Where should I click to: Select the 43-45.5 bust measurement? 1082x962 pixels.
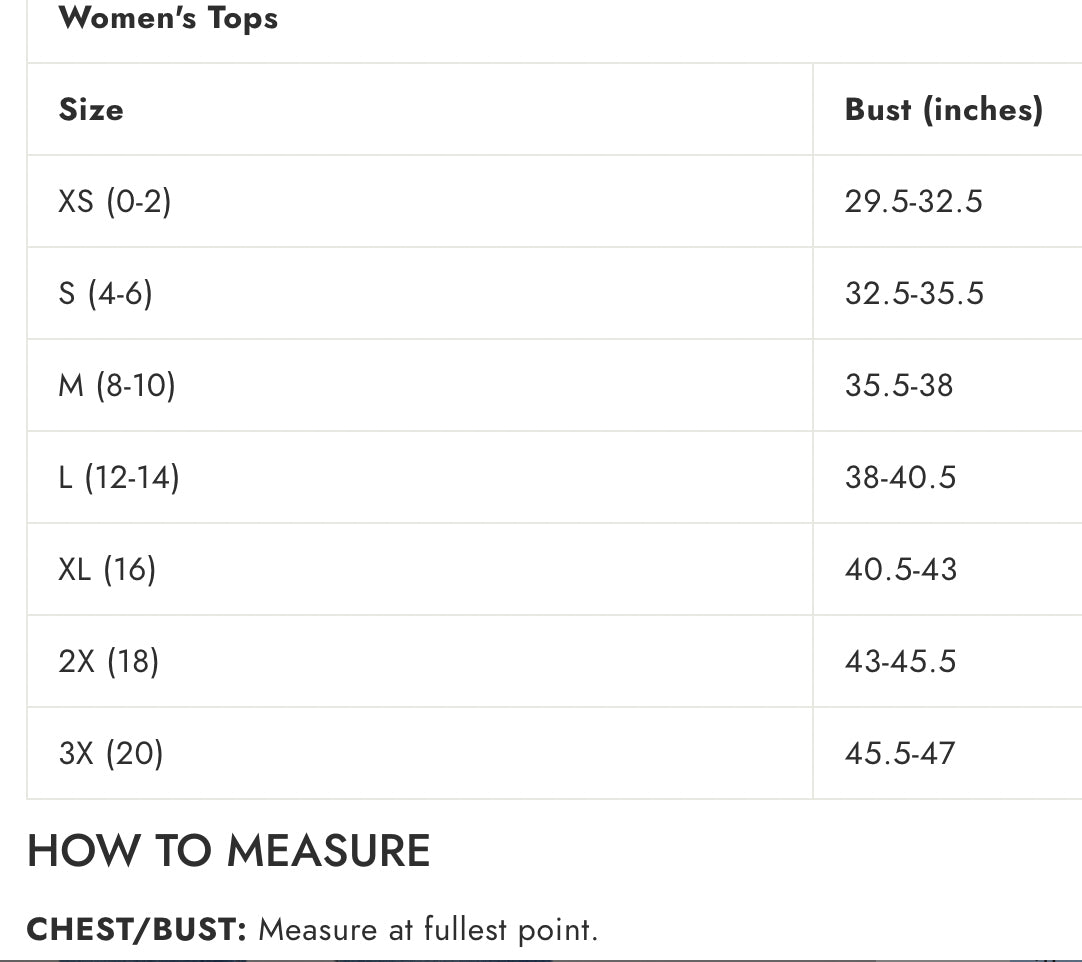click(x=901, y=661)
